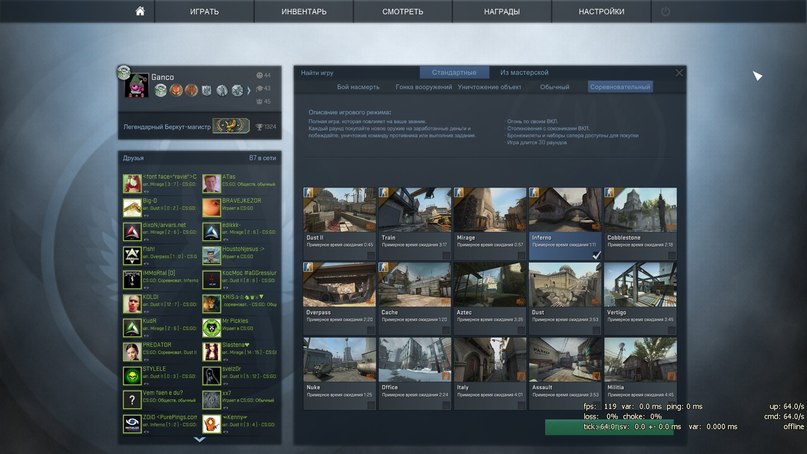Open friend ZOID PurePings avatar
The image size is (807, 454).
[x=132, y=424]
